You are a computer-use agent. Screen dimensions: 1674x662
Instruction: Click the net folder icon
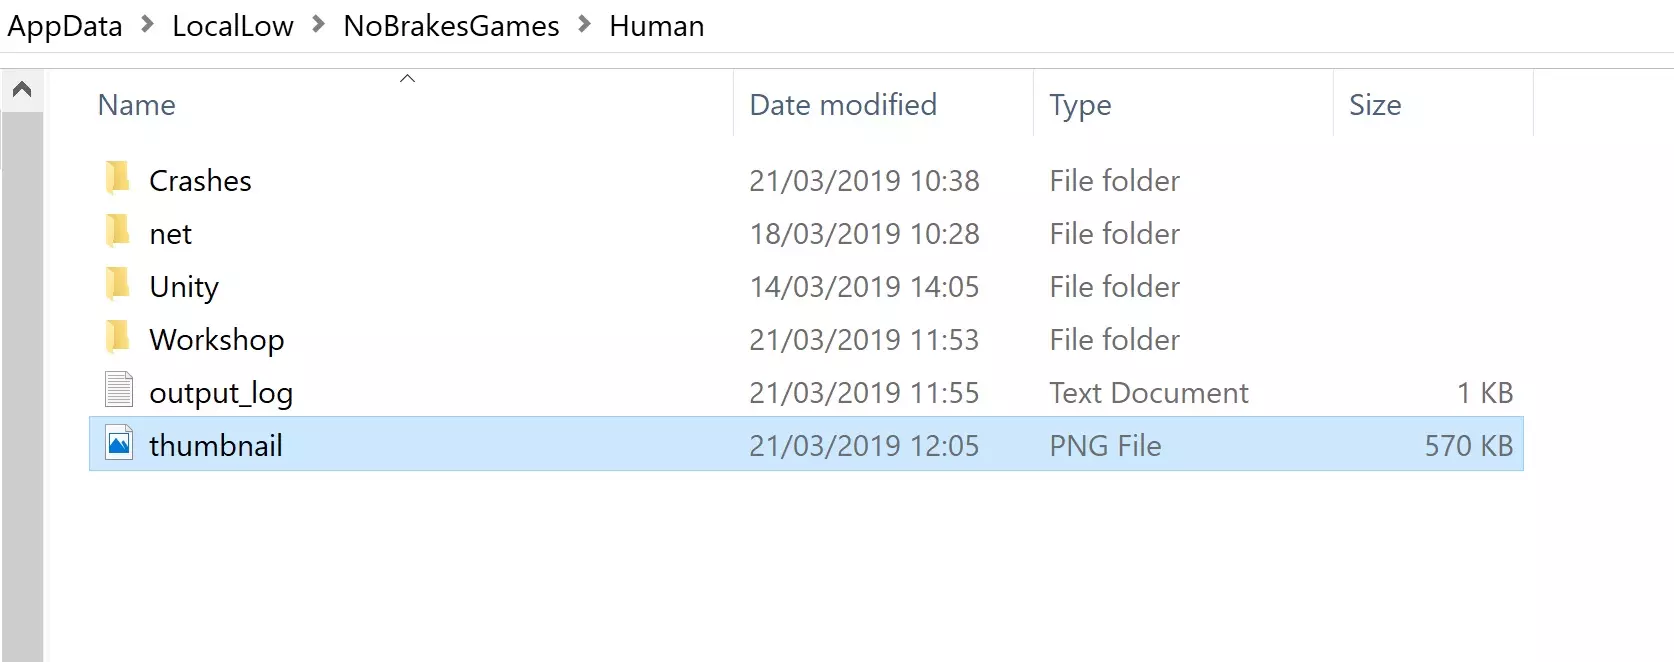(x=118, y=232)
